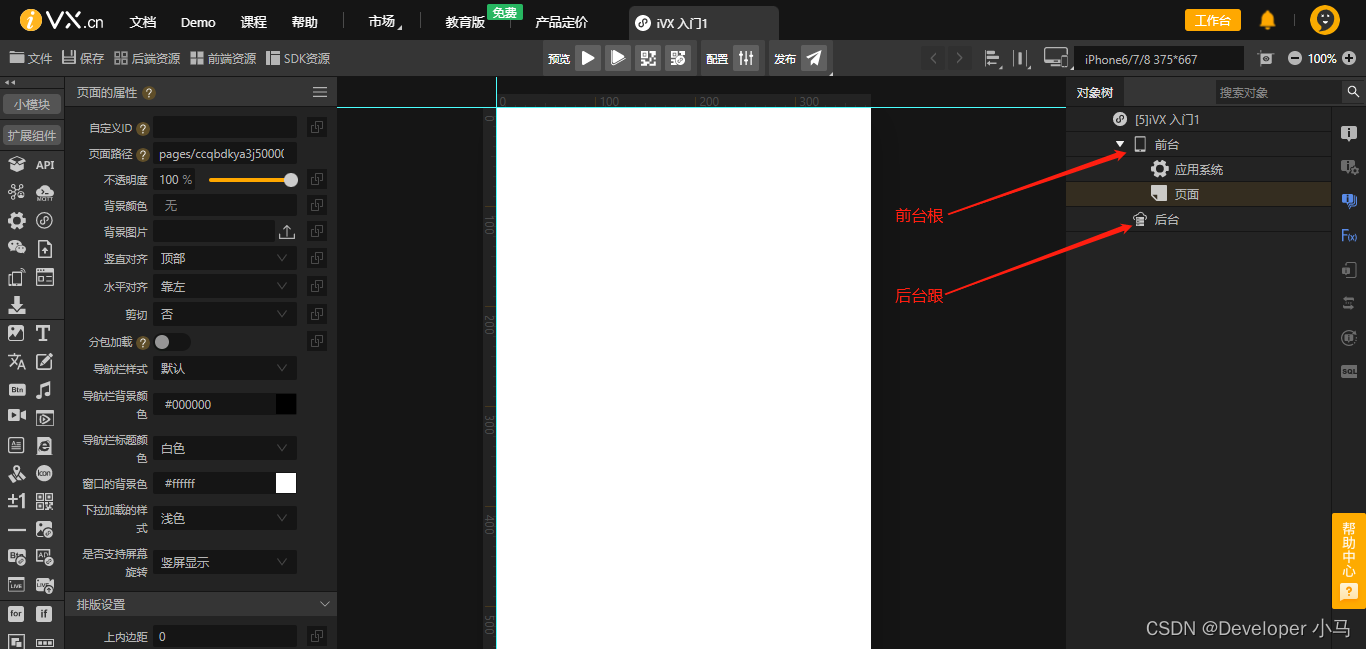Image resolution: width=1366 pixels, height=649 pixels.
Task: Click the notification bell icon
Action: [1267, 20]
